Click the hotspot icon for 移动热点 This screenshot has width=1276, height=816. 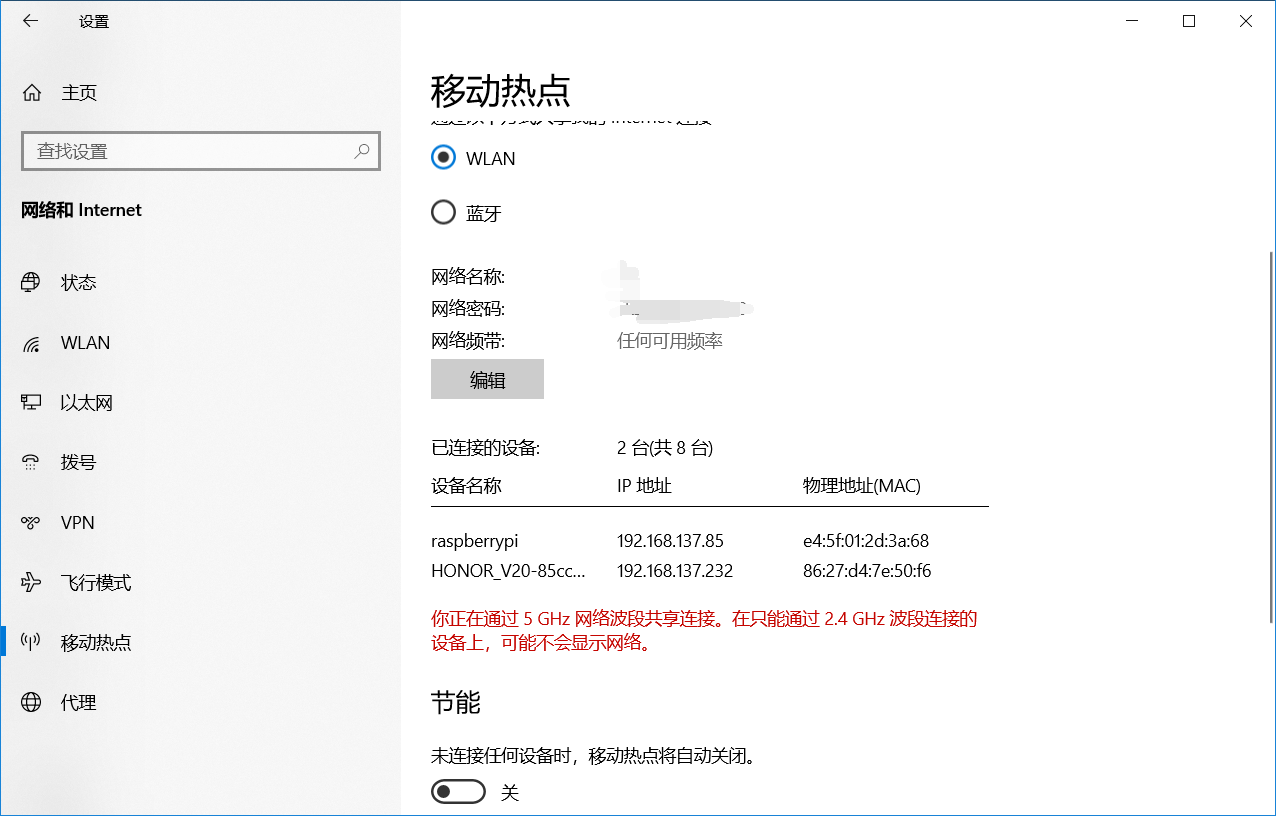(x=31, y=642)
